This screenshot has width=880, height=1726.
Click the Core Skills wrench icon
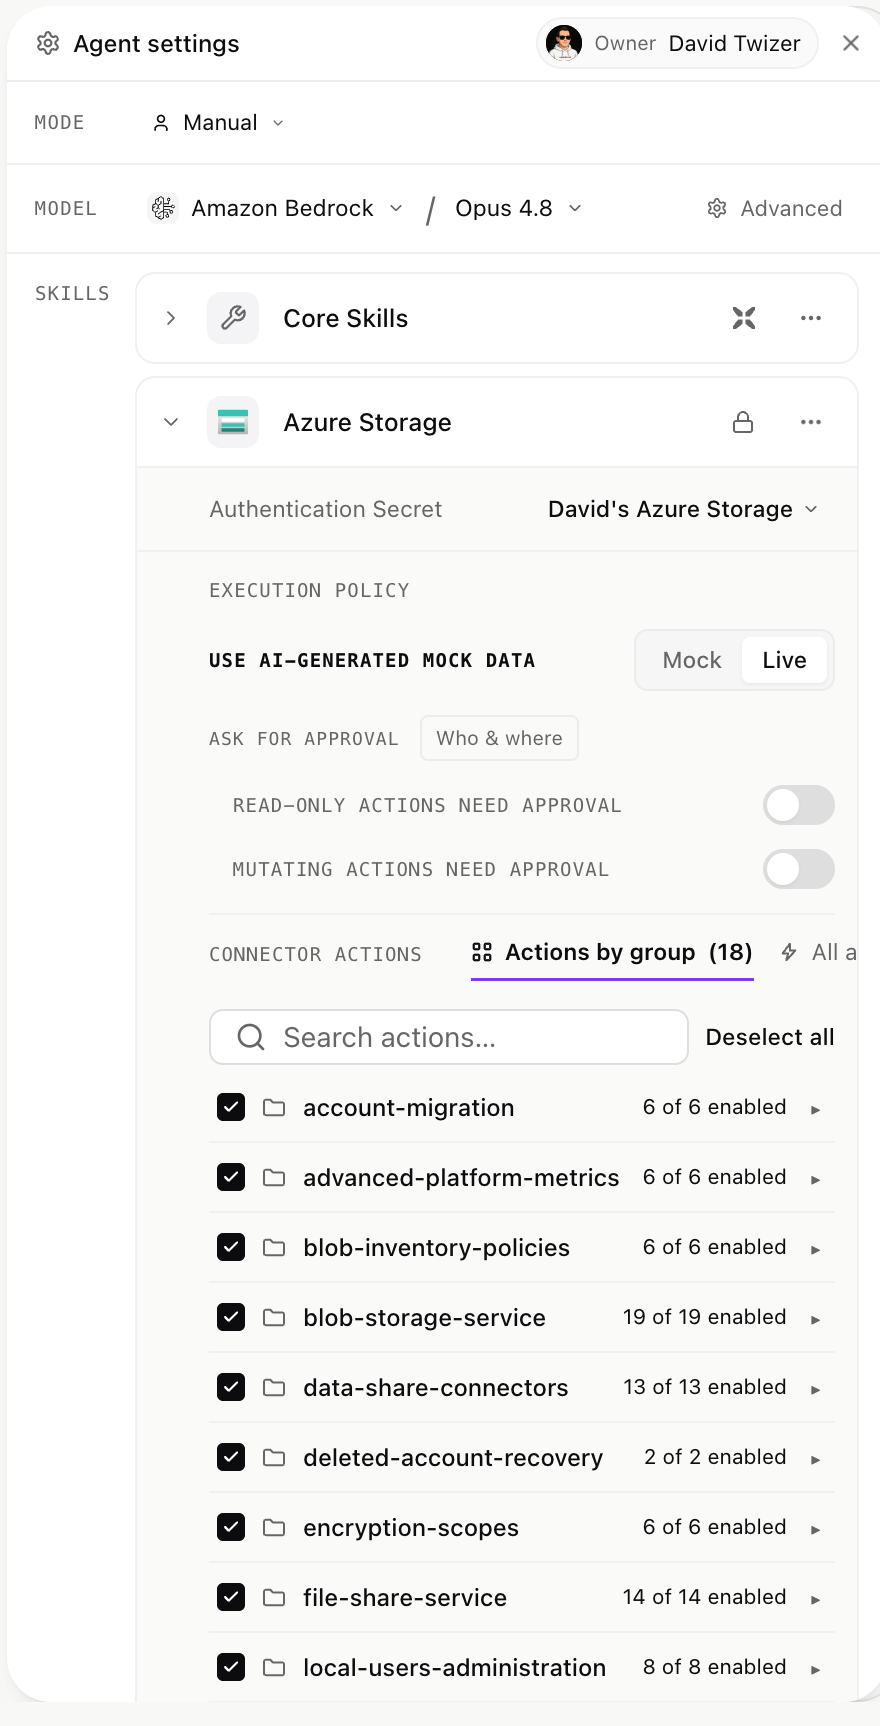point(233,318)
